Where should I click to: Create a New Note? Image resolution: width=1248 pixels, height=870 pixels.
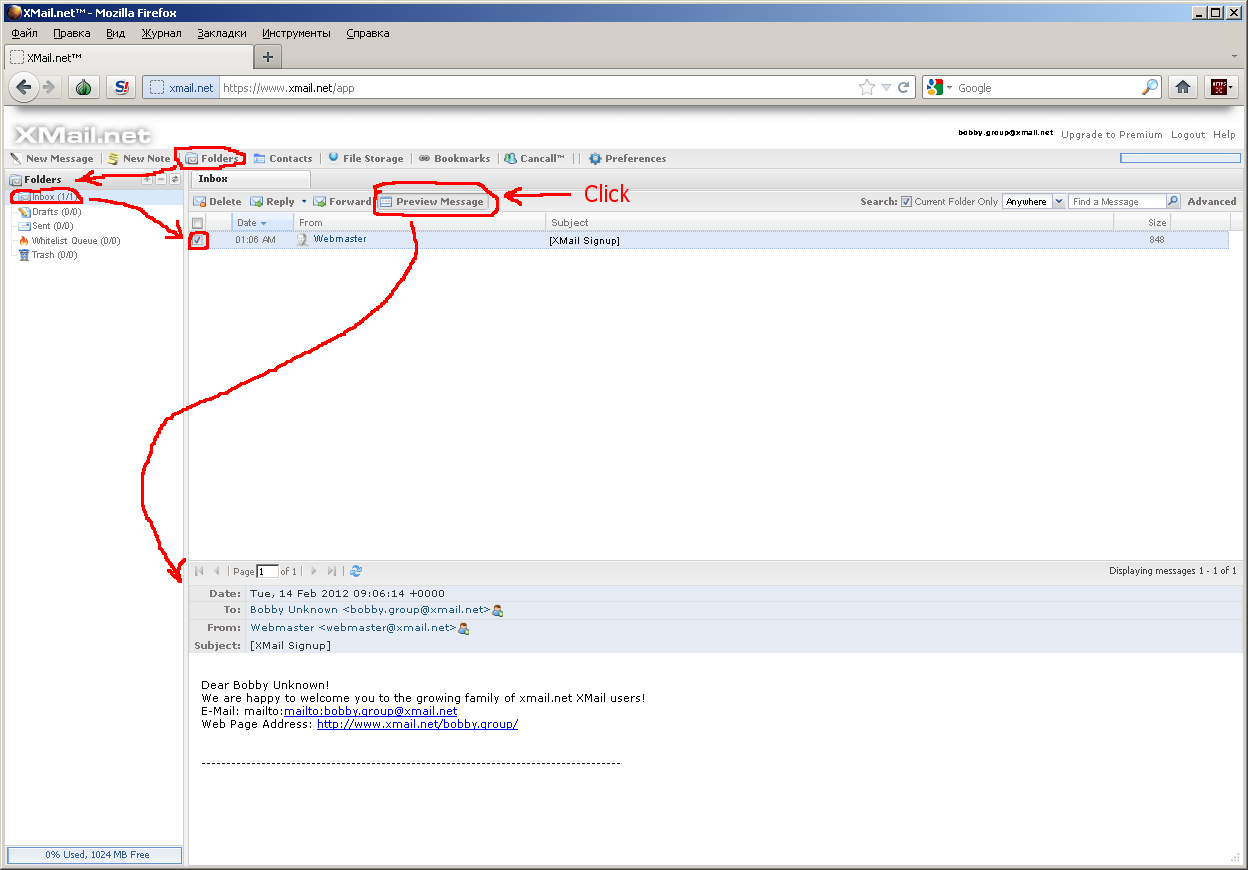click(139, 158)
